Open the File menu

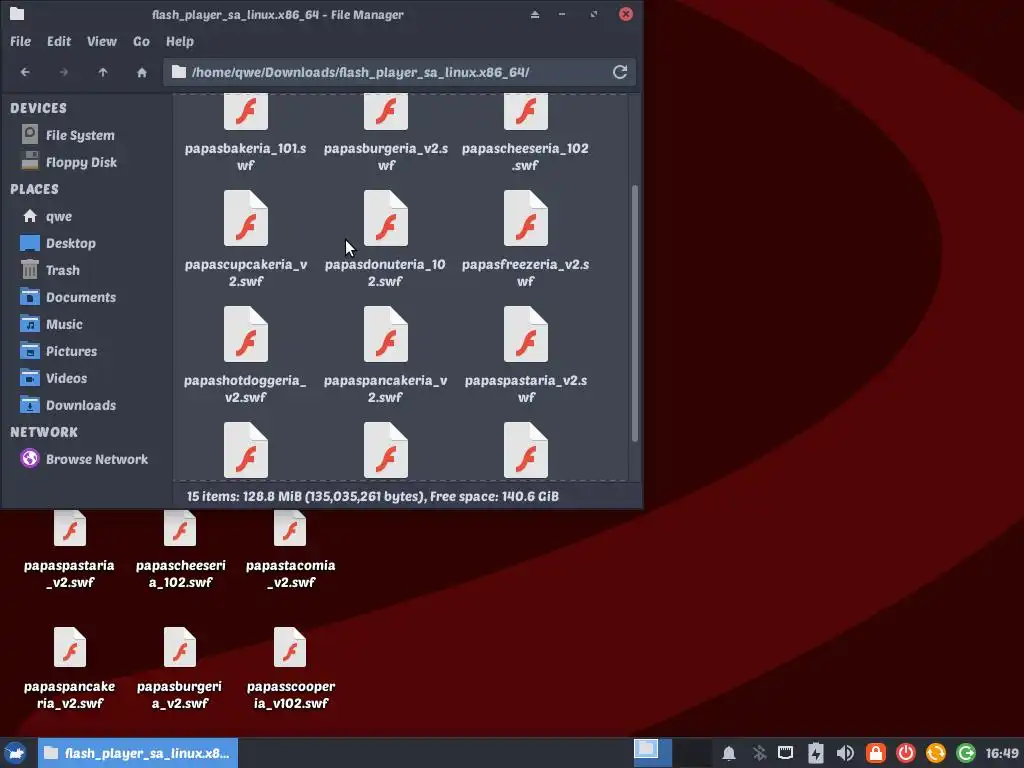(x=20, y=41)
